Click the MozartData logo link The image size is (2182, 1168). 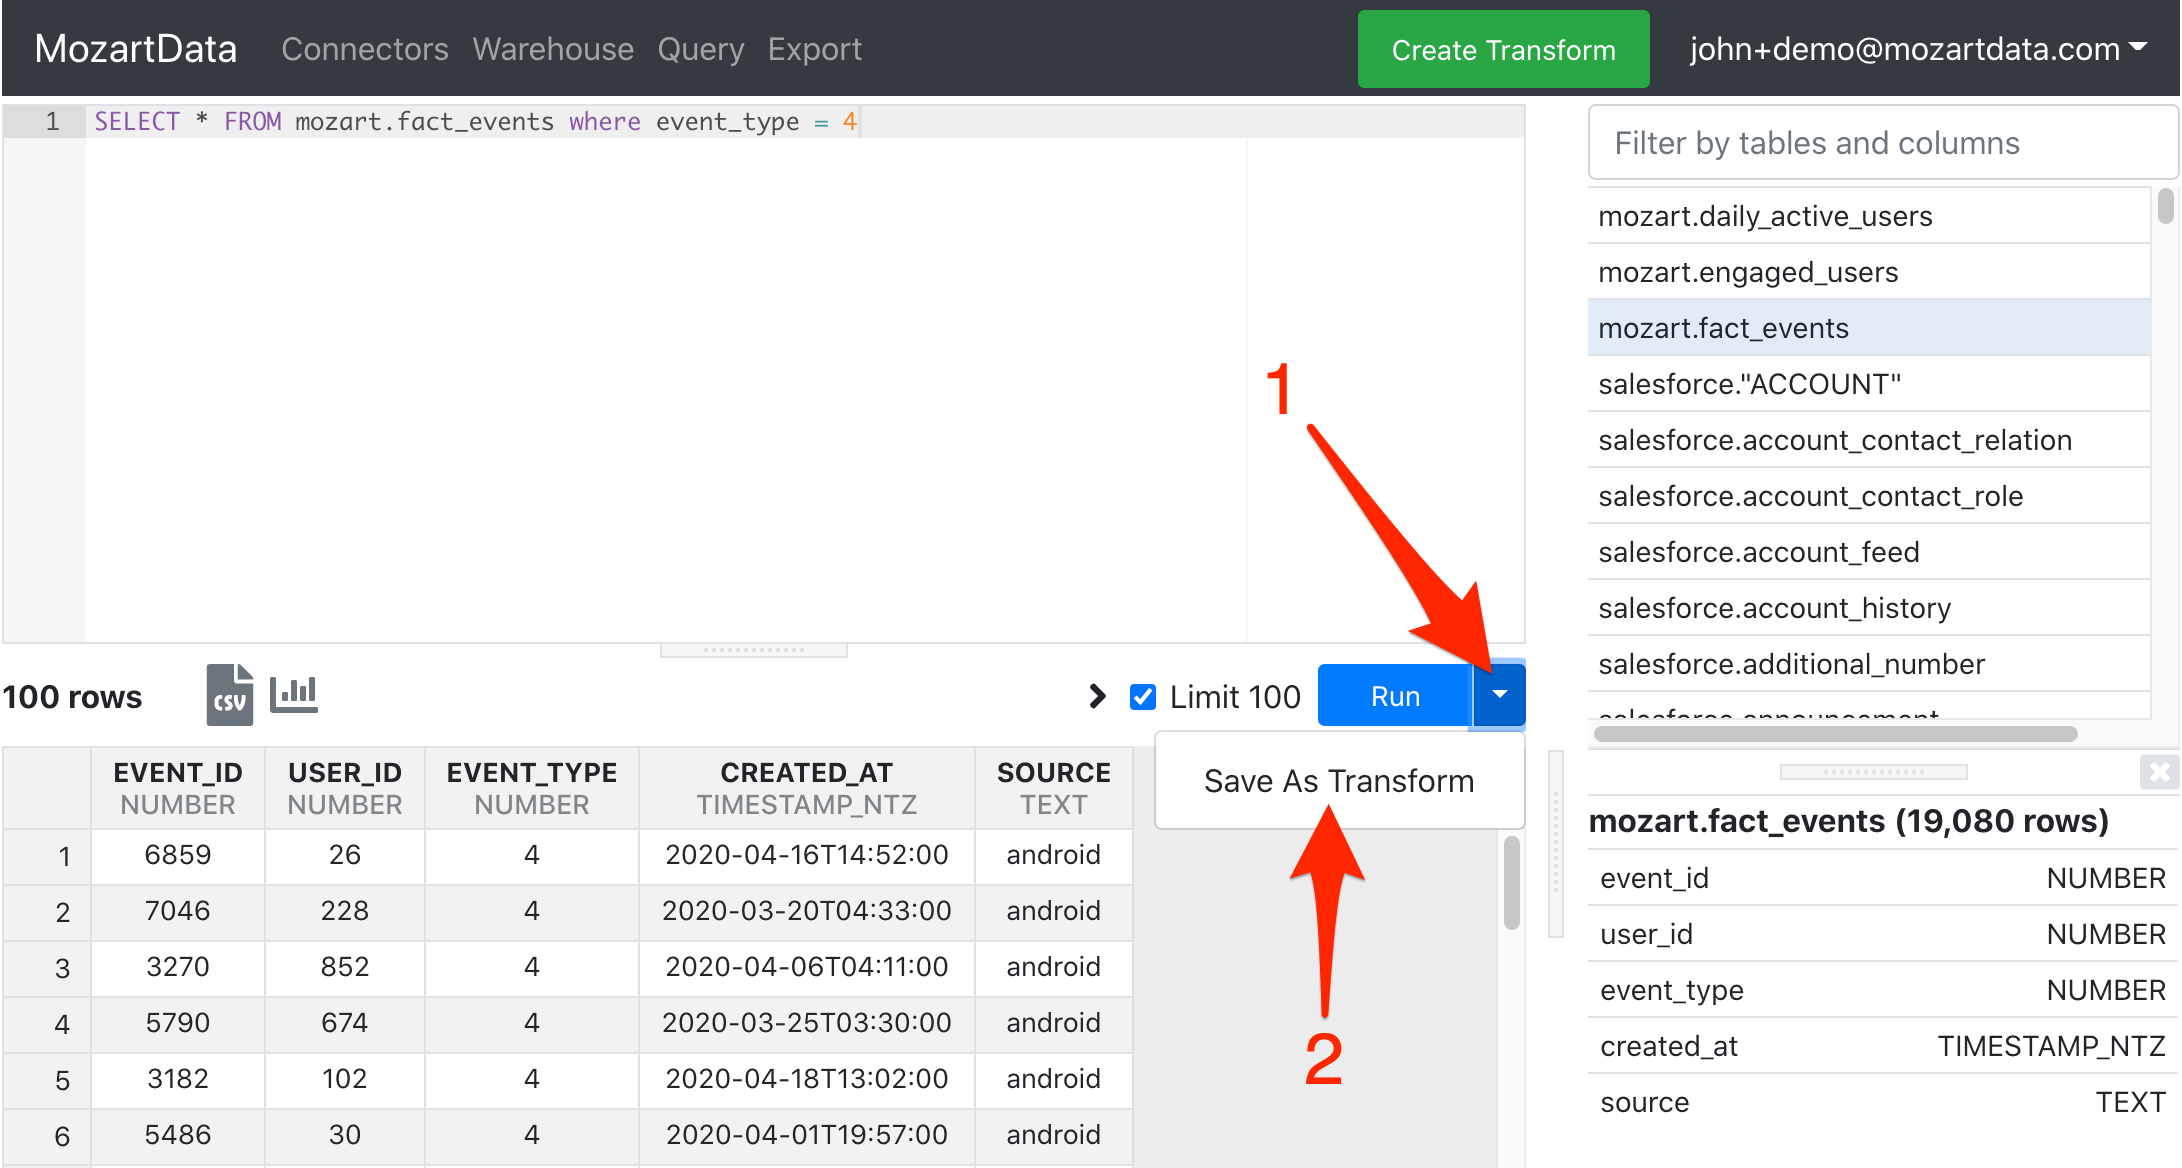click(x=136, y=49)
